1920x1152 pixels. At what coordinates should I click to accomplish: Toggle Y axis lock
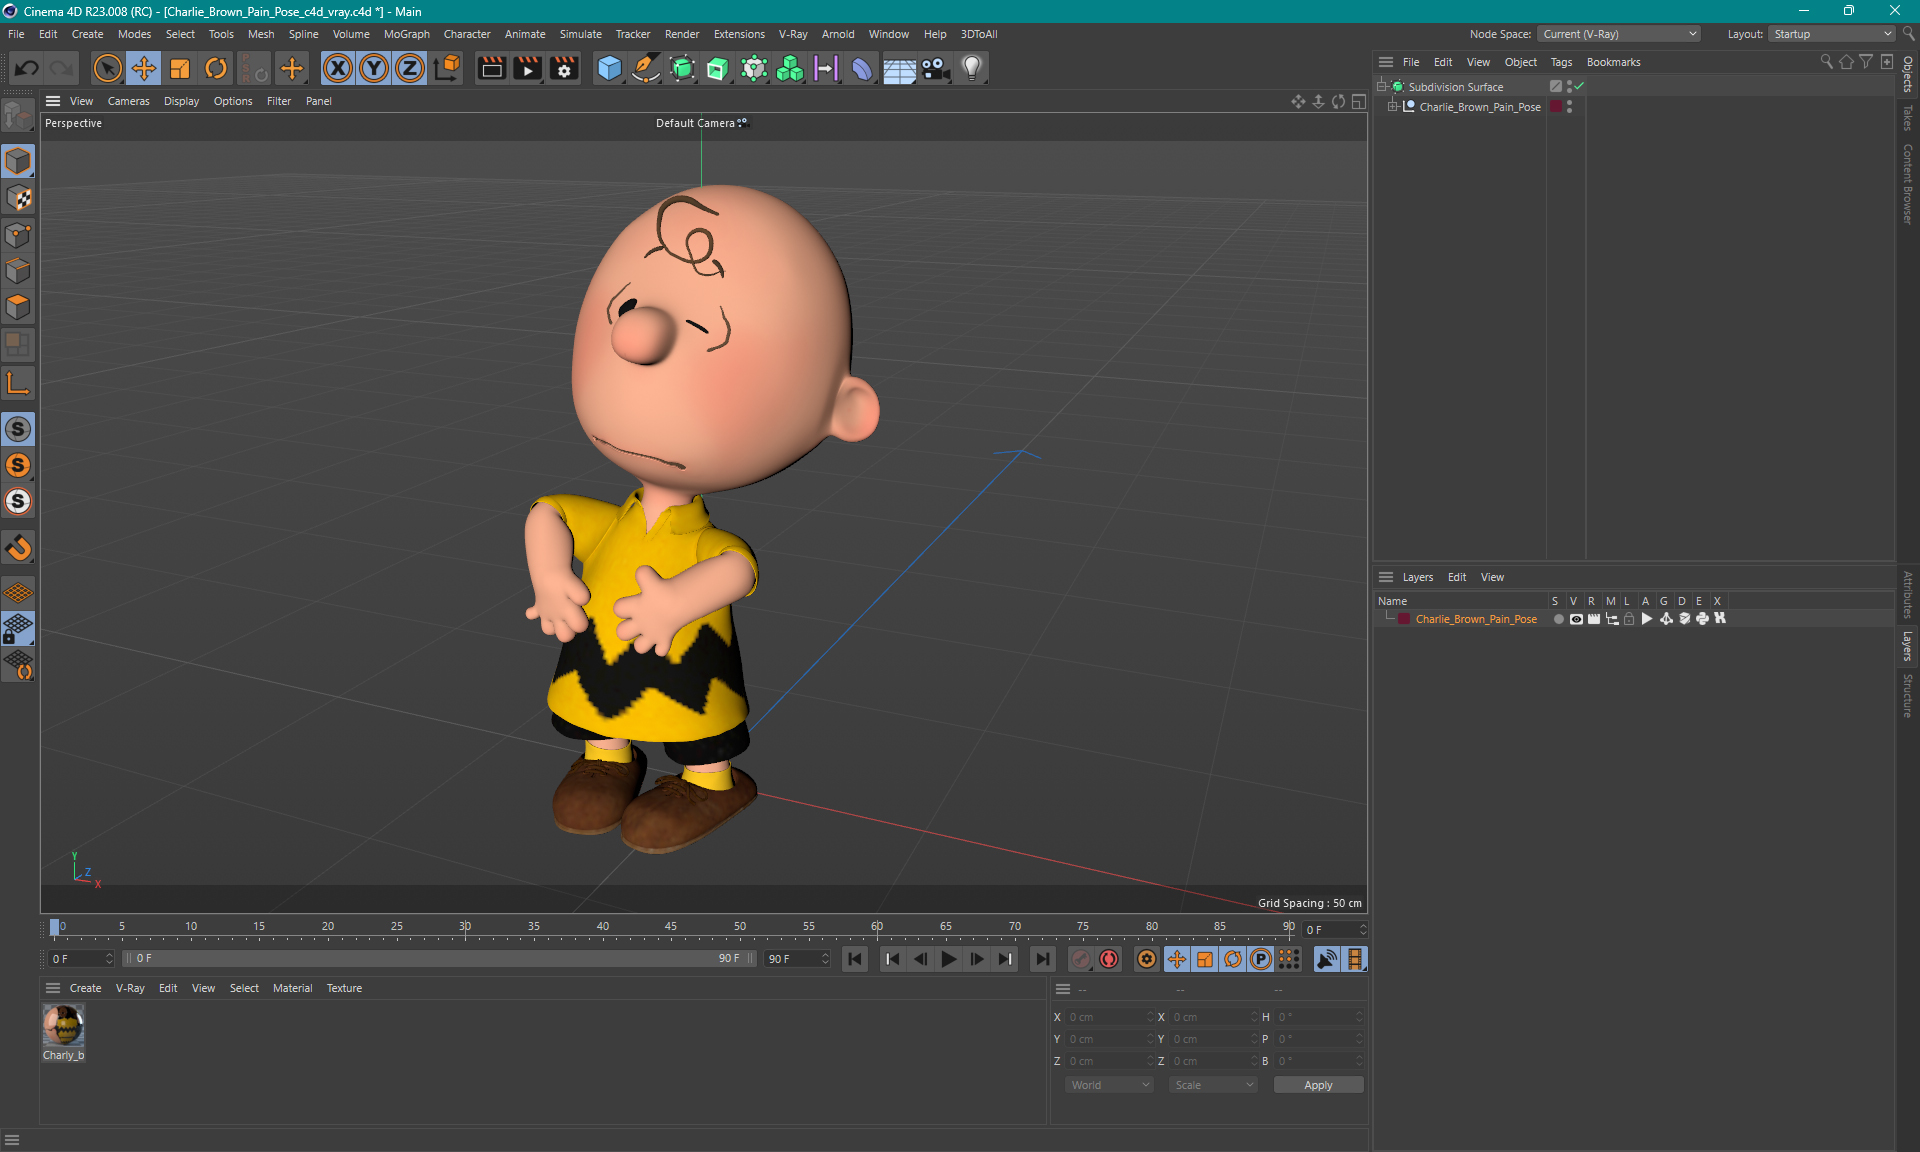pyautogui.click(x=374, y=68)
